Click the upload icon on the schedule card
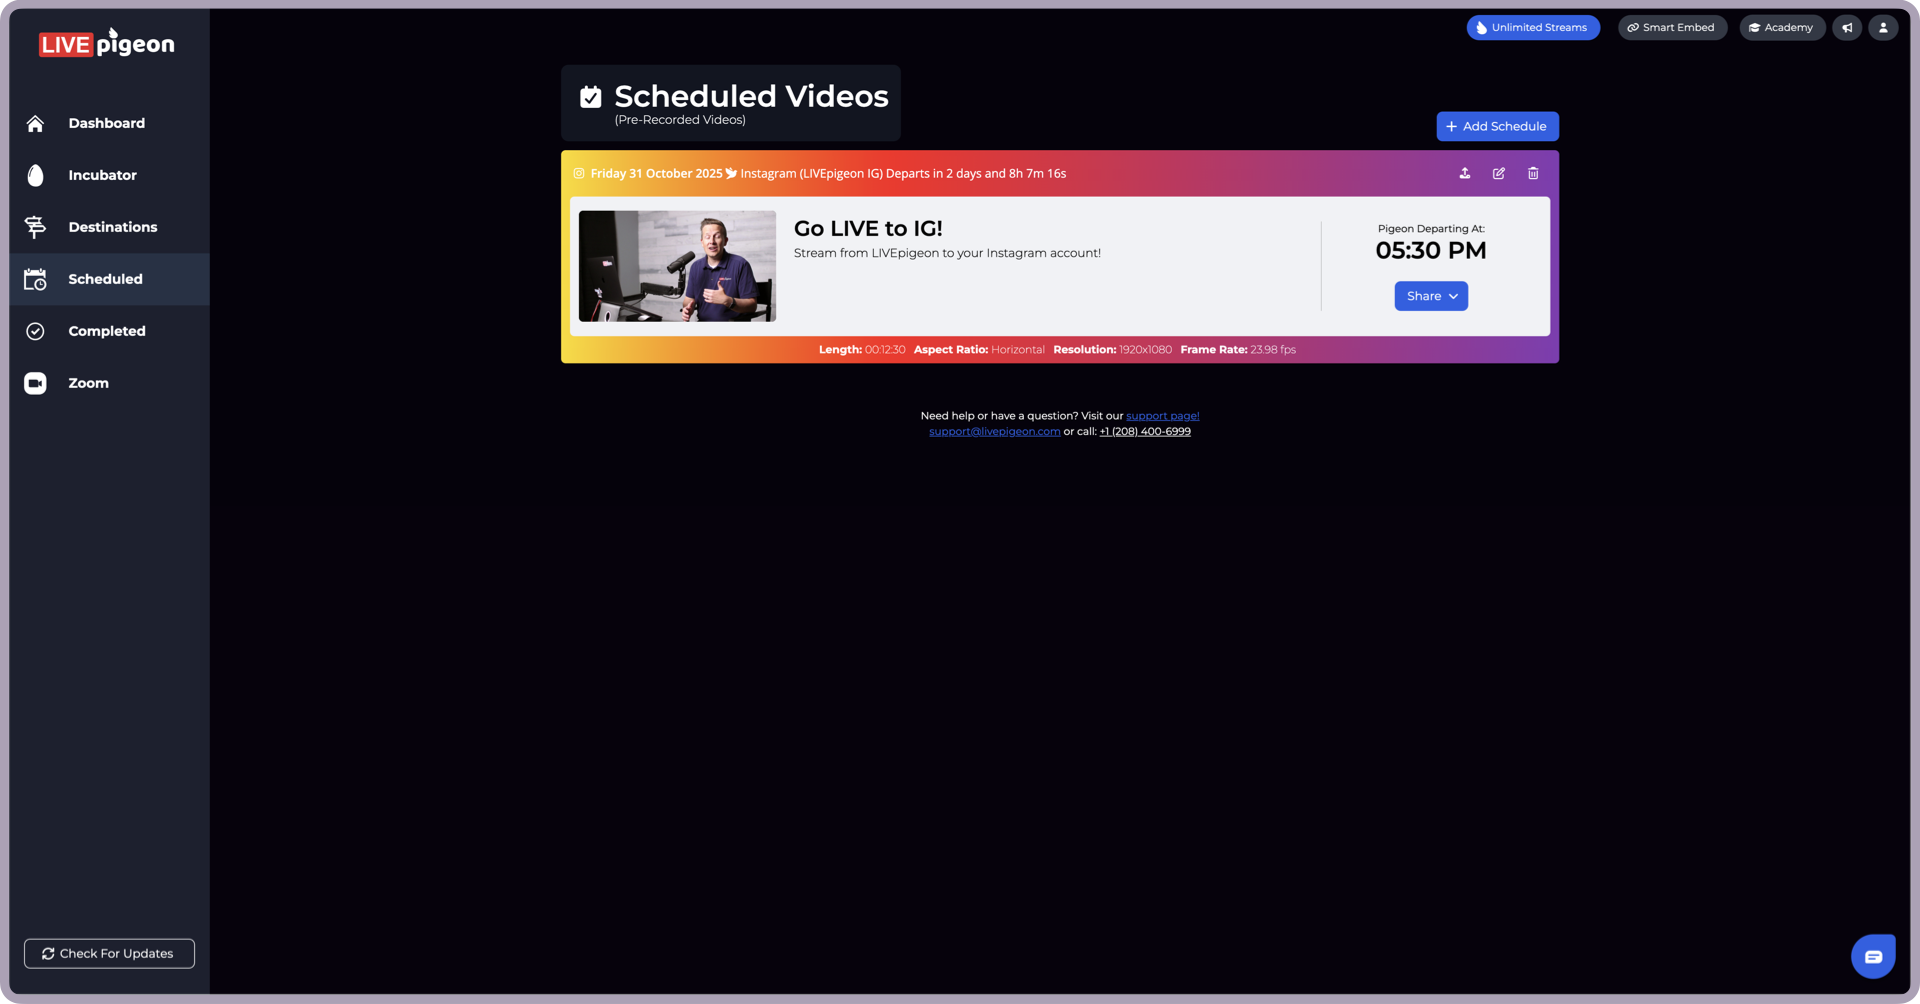This screenshot has height=1004, width=1920. pos(1465,173)
